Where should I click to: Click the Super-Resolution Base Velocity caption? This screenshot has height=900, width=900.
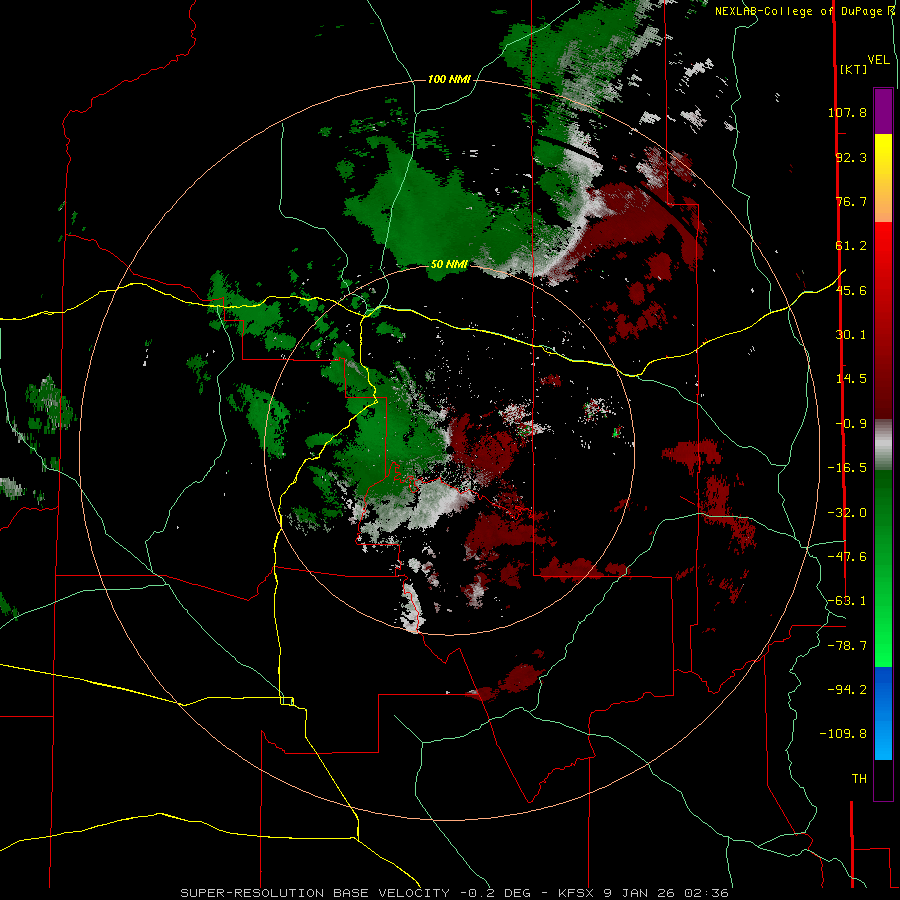[455, 893]
